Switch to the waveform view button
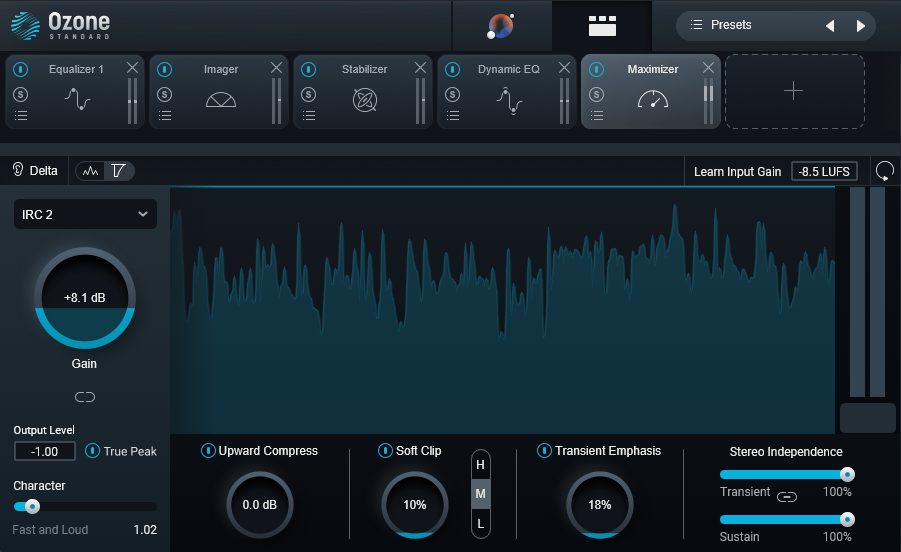901x552 pixels. click(x=90, y=171)
